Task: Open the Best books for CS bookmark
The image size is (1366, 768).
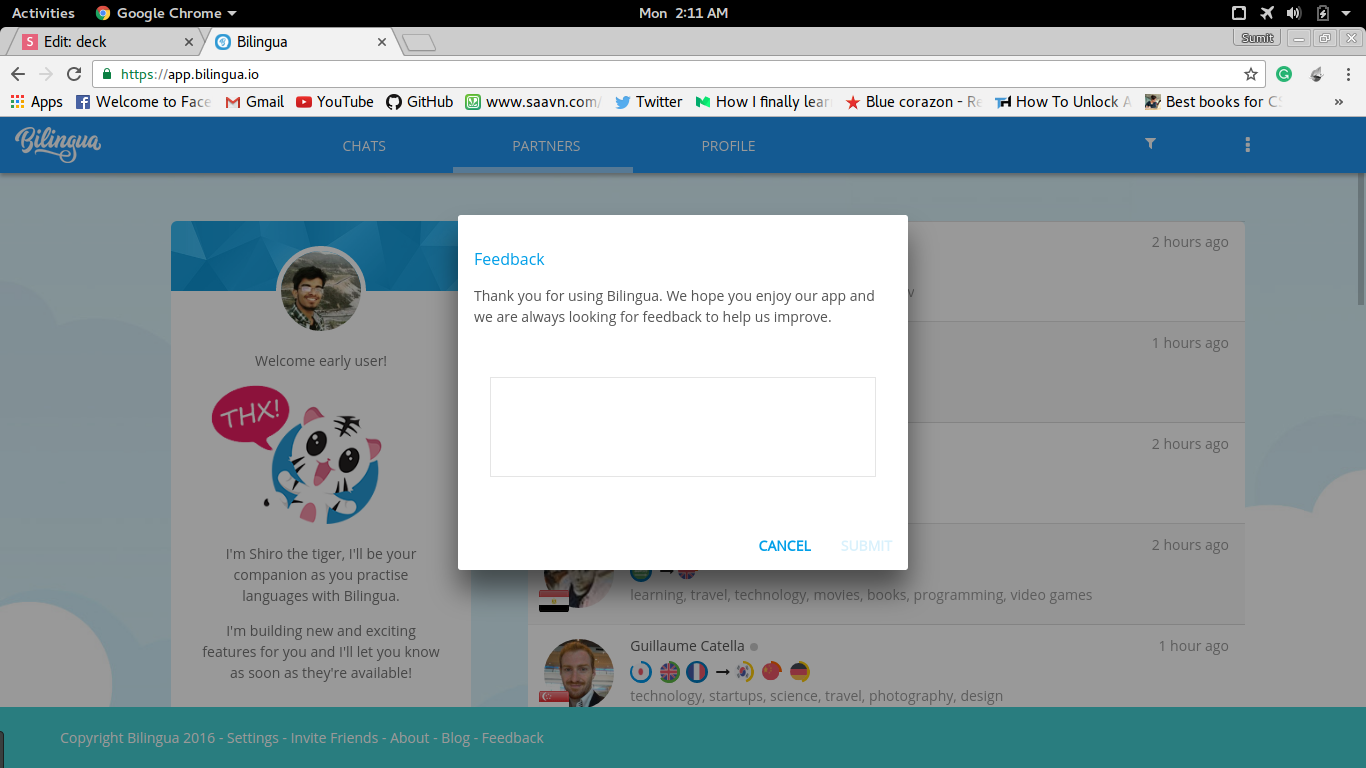Action: click(x=1214, y=102)
